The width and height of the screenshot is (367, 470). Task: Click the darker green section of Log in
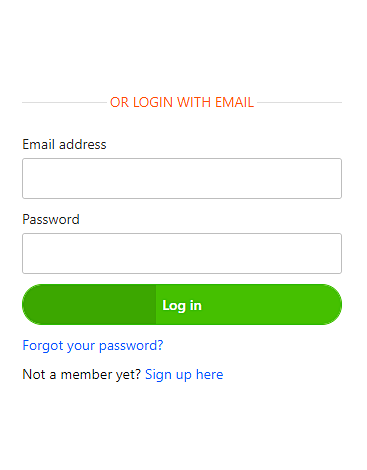[x=89, y=304]
